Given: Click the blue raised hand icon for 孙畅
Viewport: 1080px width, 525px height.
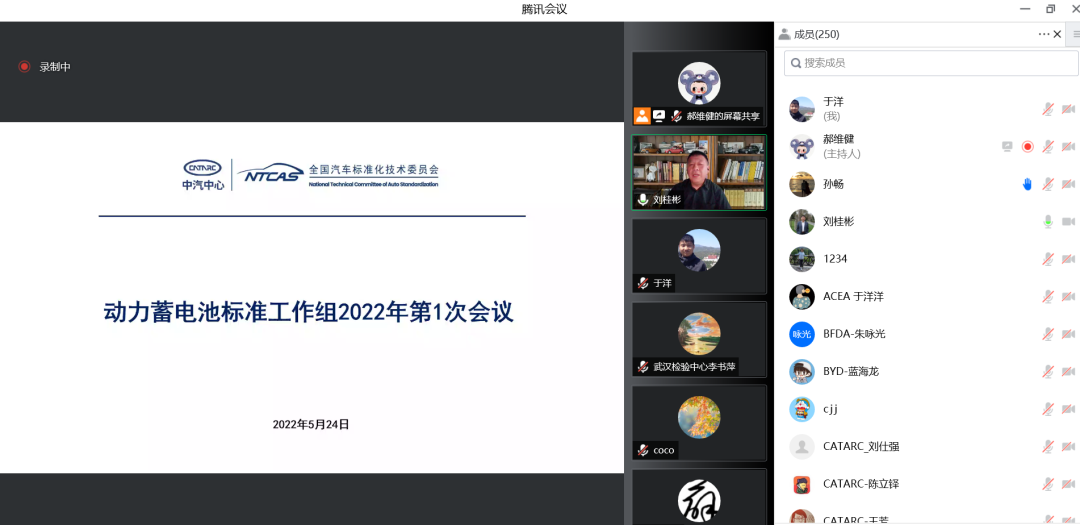Looking at the screenshot, I should pyautogui.click(x=1027, y=184).
